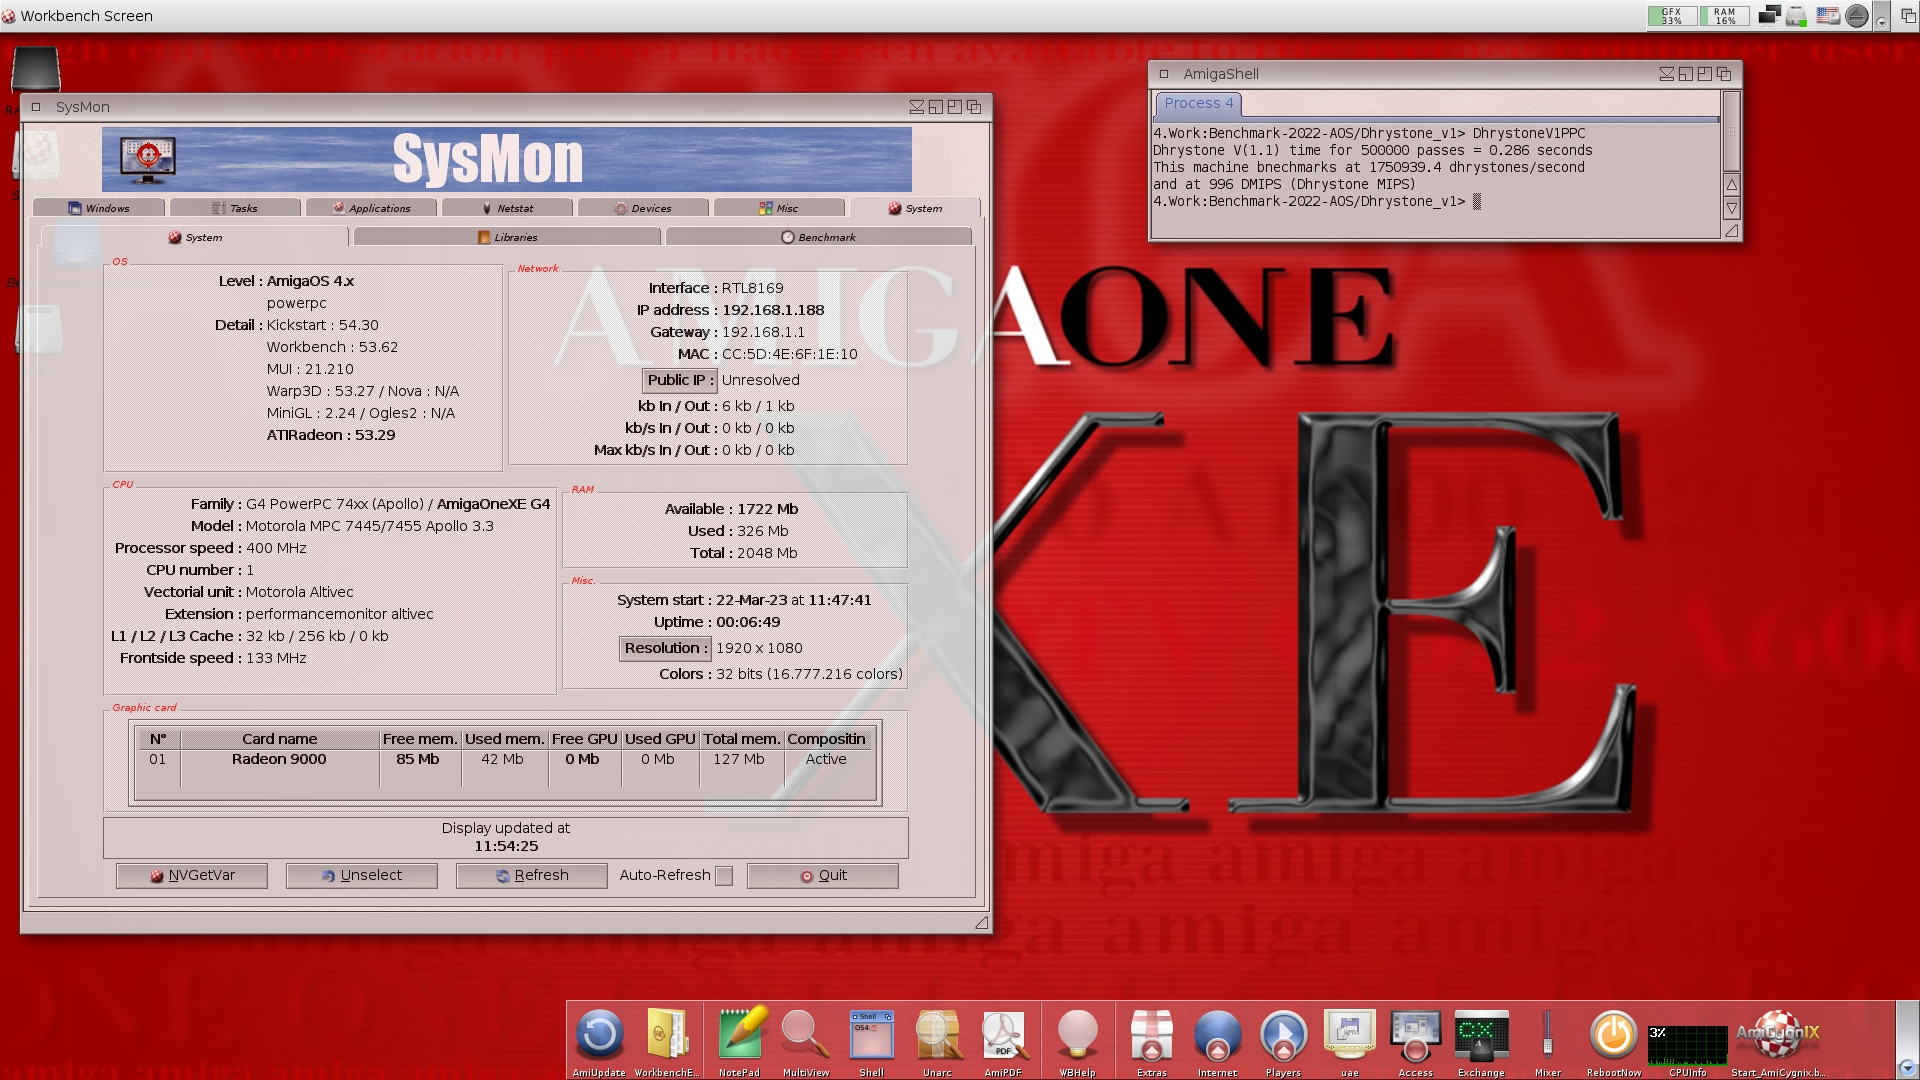
Task: Click the NVGetVar button
Action: (x=192, y=876)
